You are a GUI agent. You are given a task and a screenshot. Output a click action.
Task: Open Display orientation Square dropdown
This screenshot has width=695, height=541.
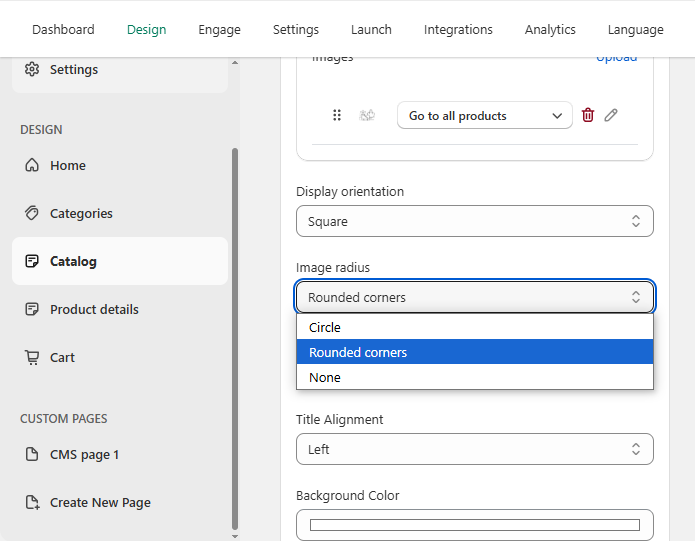[x=475, y=221]
